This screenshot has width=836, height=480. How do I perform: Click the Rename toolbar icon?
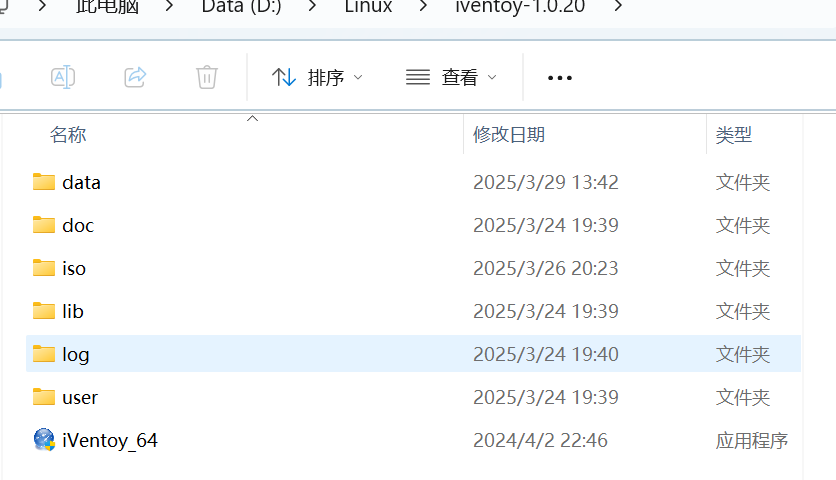(63, 77)
